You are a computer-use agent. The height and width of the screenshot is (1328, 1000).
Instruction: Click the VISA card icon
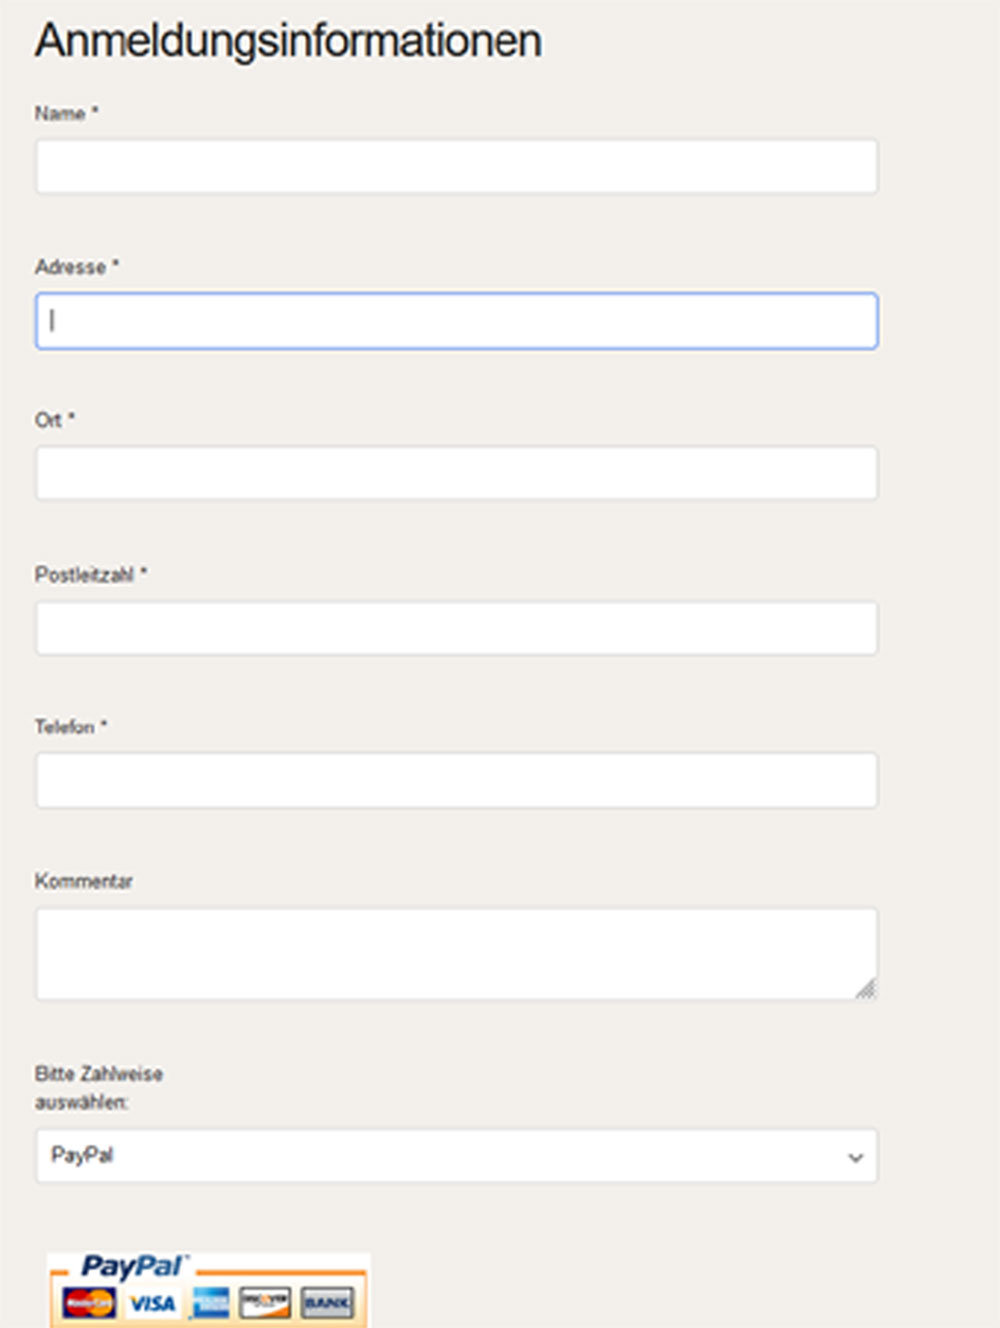click(152, 1303)
